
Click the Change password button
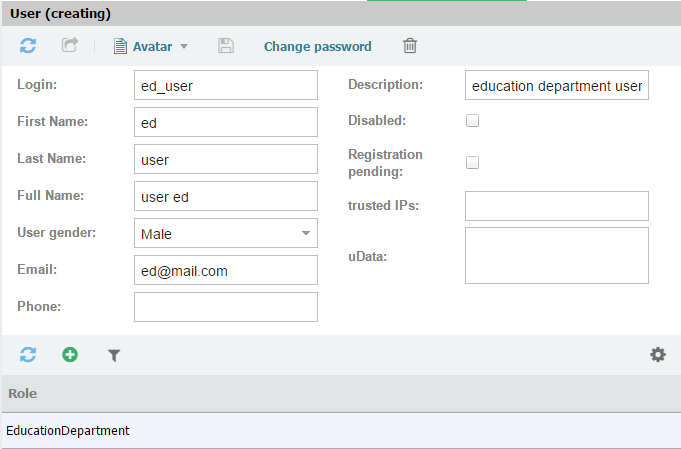click(317, 46)
